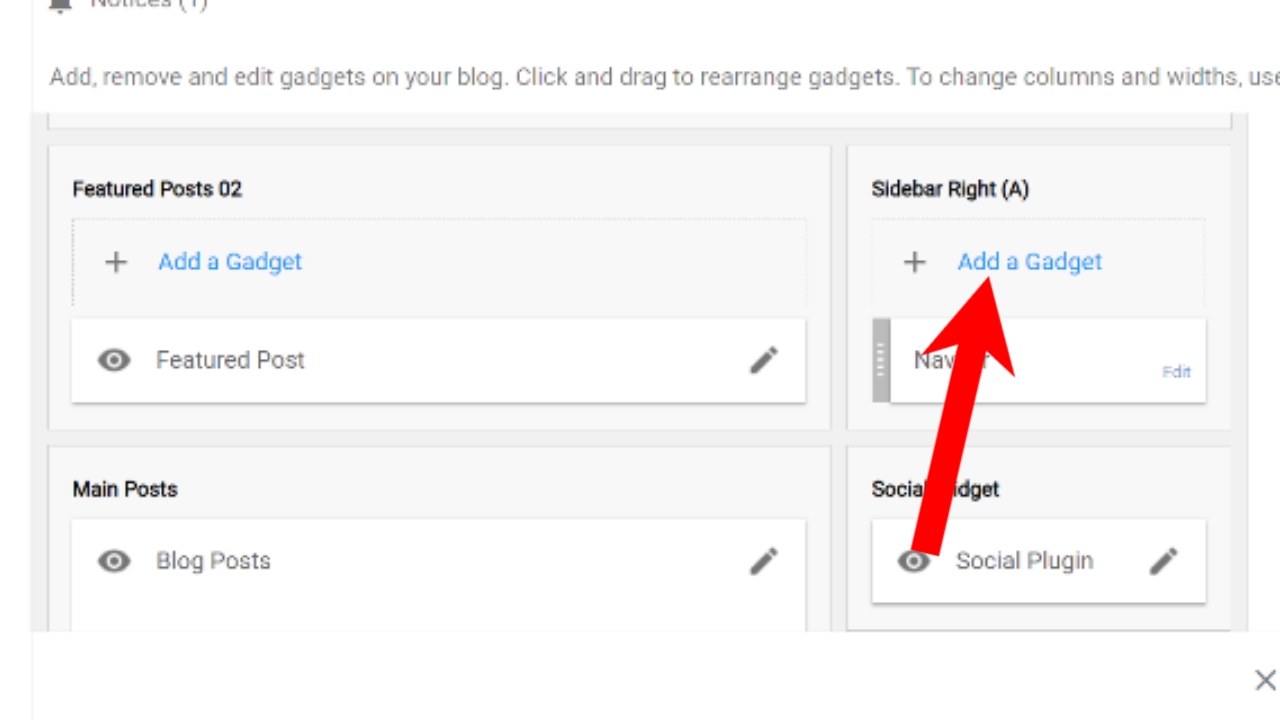Click the Featured Posts 02 section heading

[157, 189]
